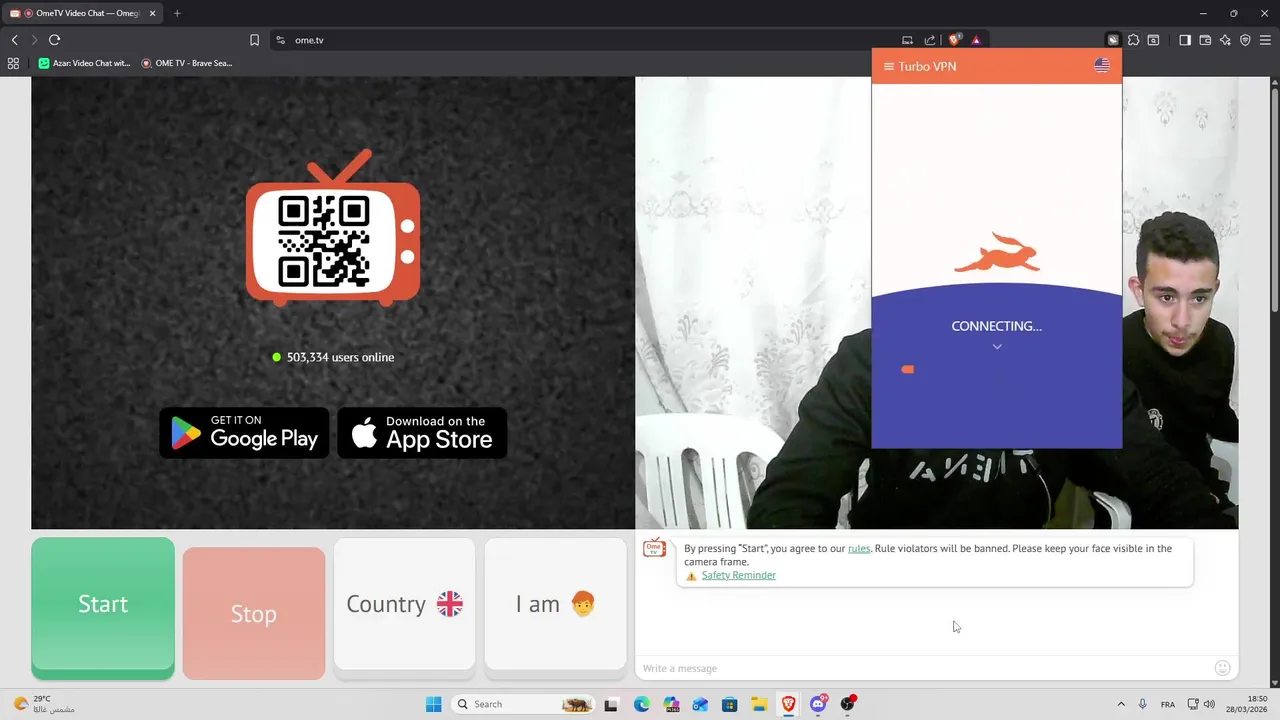Bookmark this page with the bookmark icon
This screenshot has width=1280, height=720.
(x=254, y=40)
